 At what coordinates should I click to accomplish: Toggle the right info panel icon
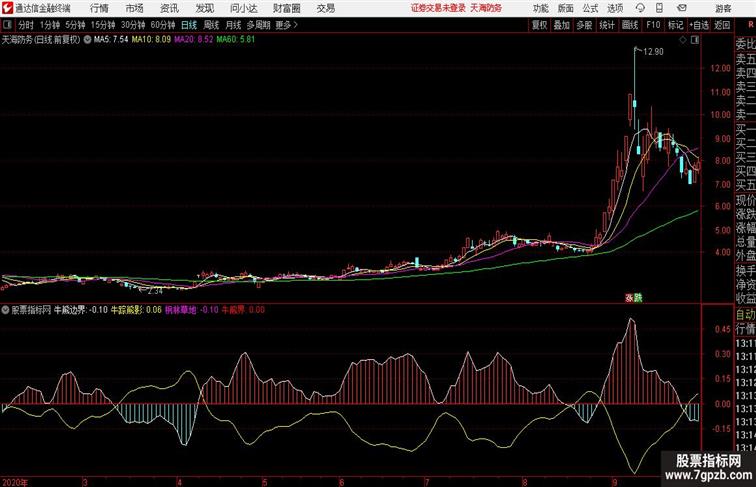click(x=694, y=40)
